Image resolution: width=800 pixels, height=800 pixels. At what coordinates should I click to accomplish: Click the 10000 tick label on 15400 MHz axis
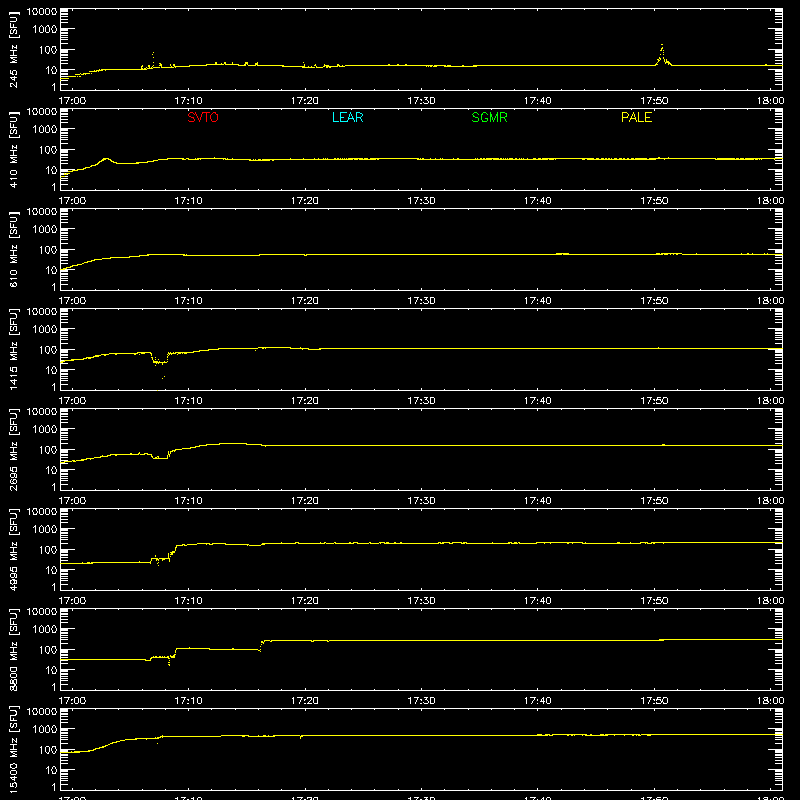[42, 712]
